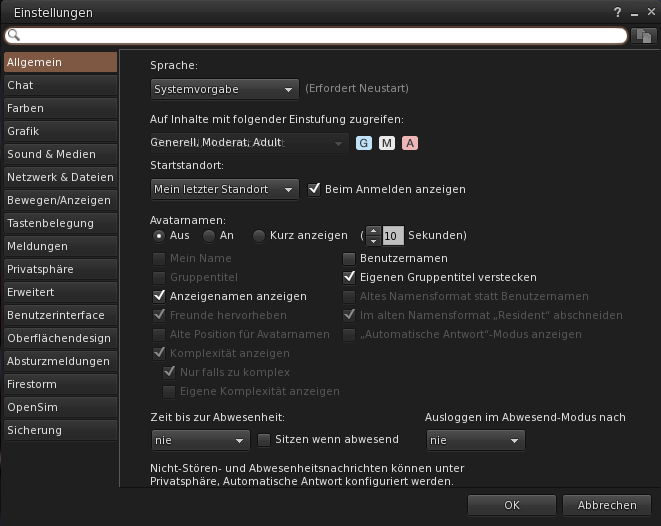Open the 'Zeit bis zur Abwesenheit' dropdown
This screenshot has width=661, height=526.
click(x=200, y=440)
